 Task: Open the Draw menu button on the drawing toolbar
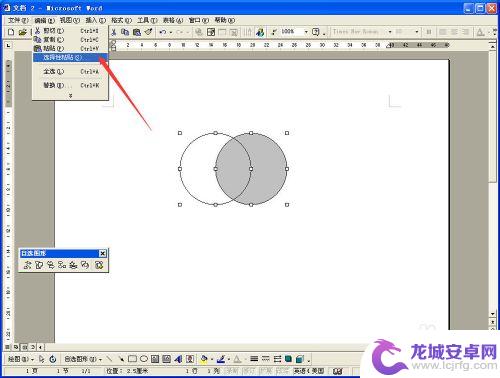point(21,359)
